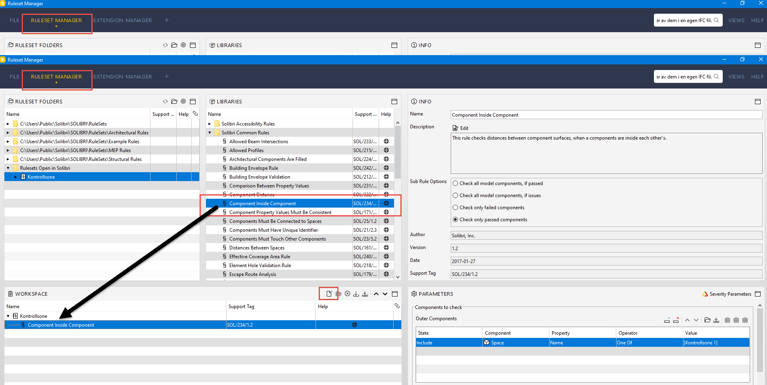Click Name column header in Libraries panel
767x385 pixels.
click(x=214, y=114)
